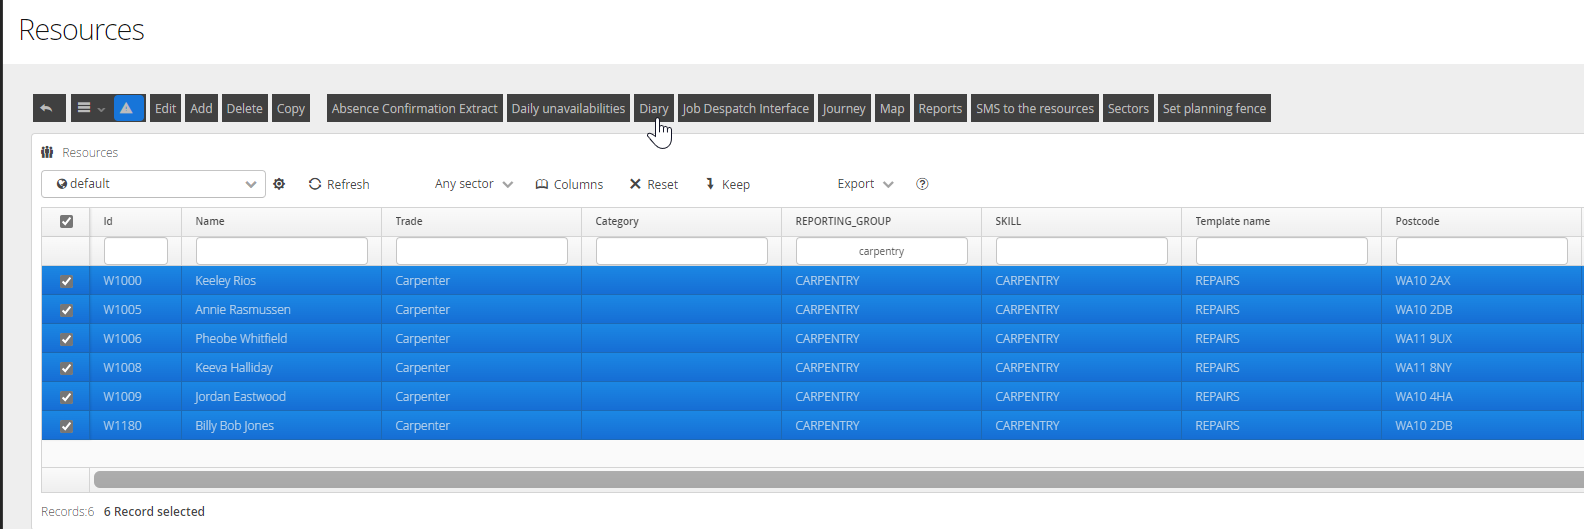This screenshot has height=529, width=1584.
Task: Open Reports
Action: tap(940, 108)
